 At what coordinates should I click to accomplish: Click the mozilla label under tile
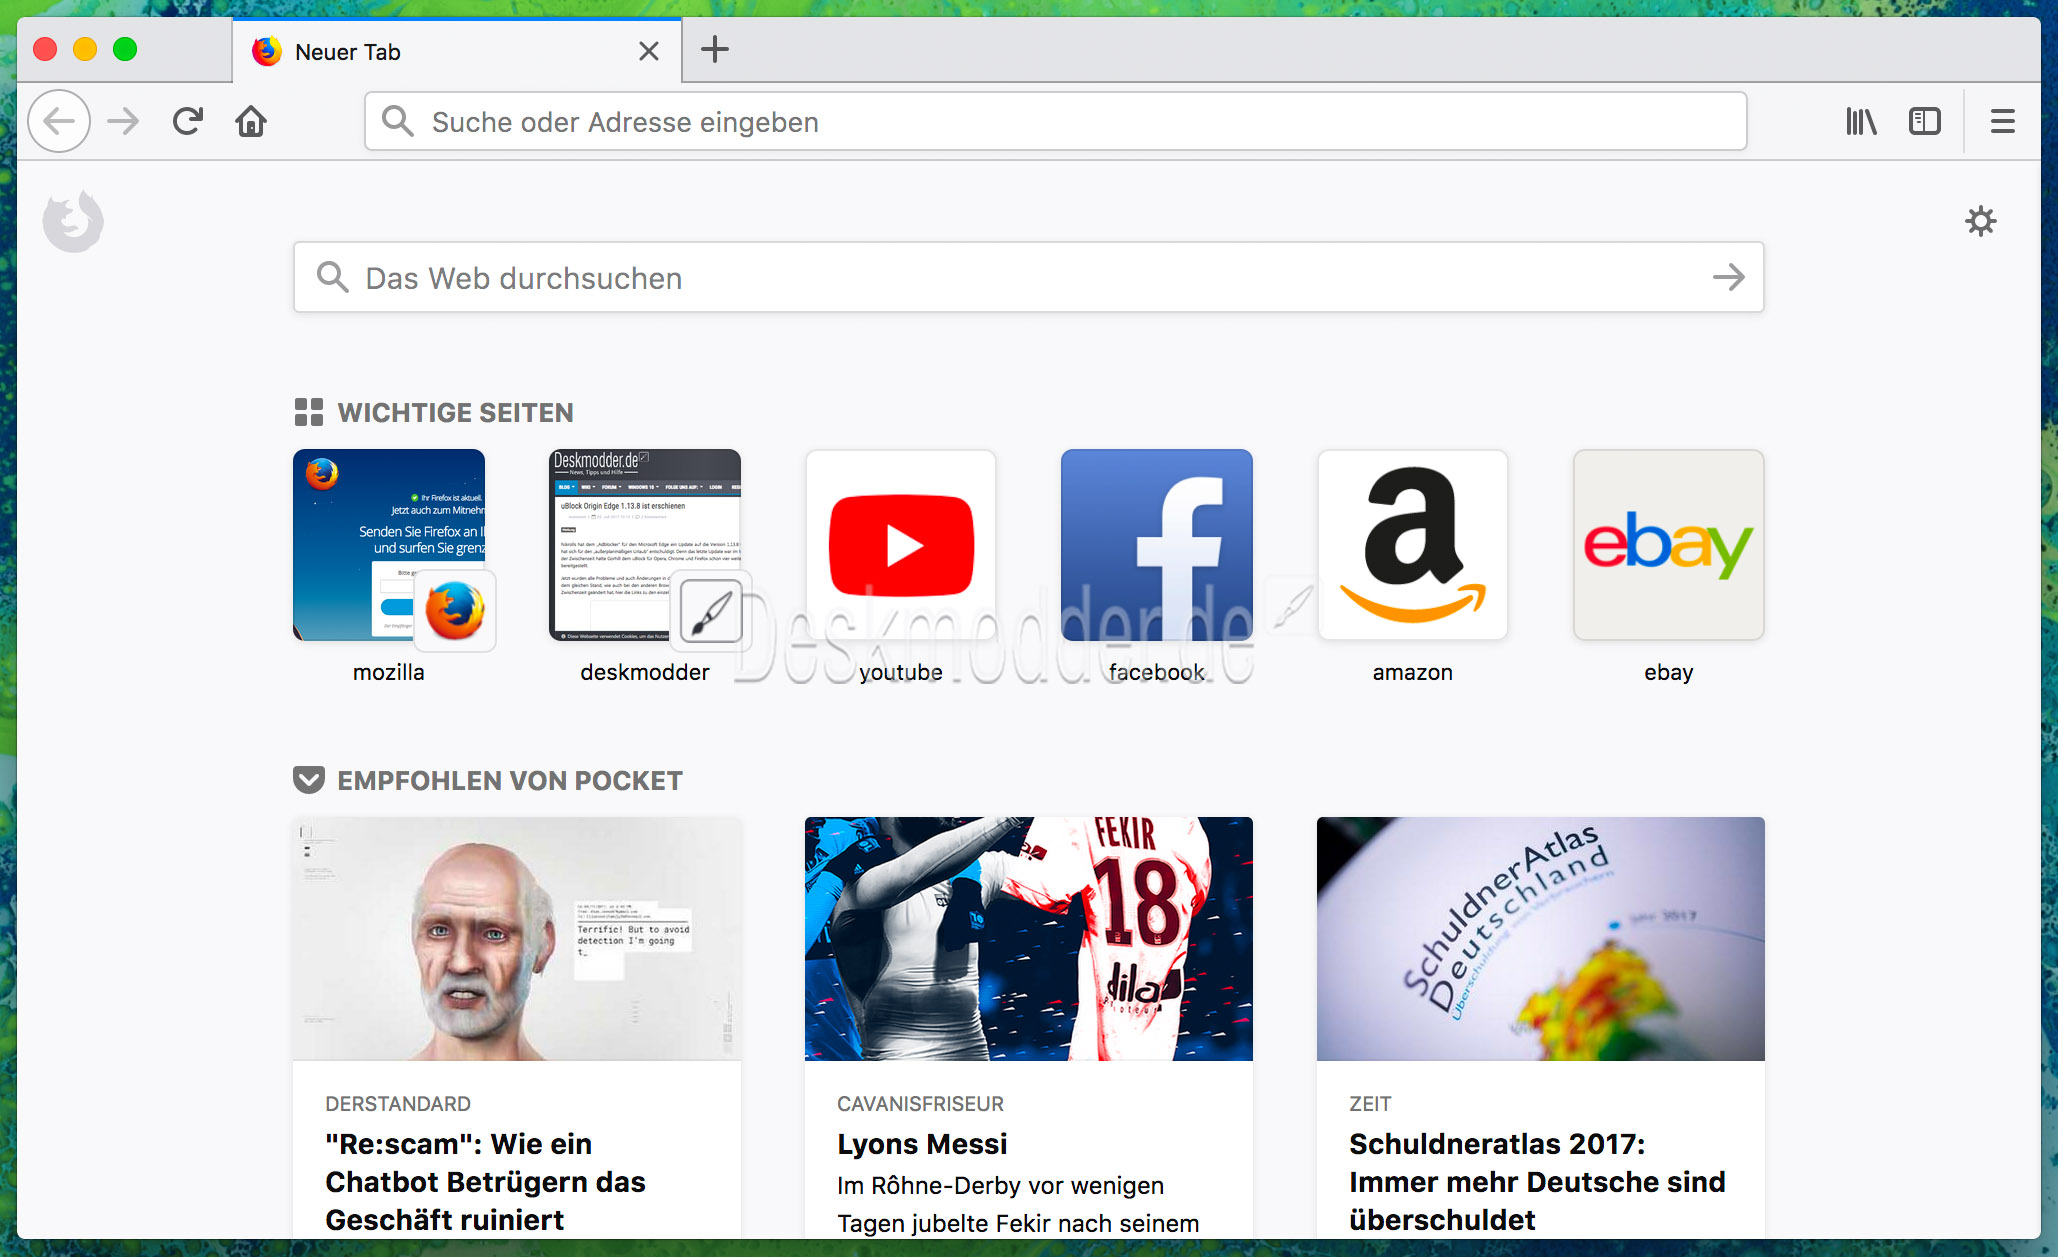[x=389, y=672]
